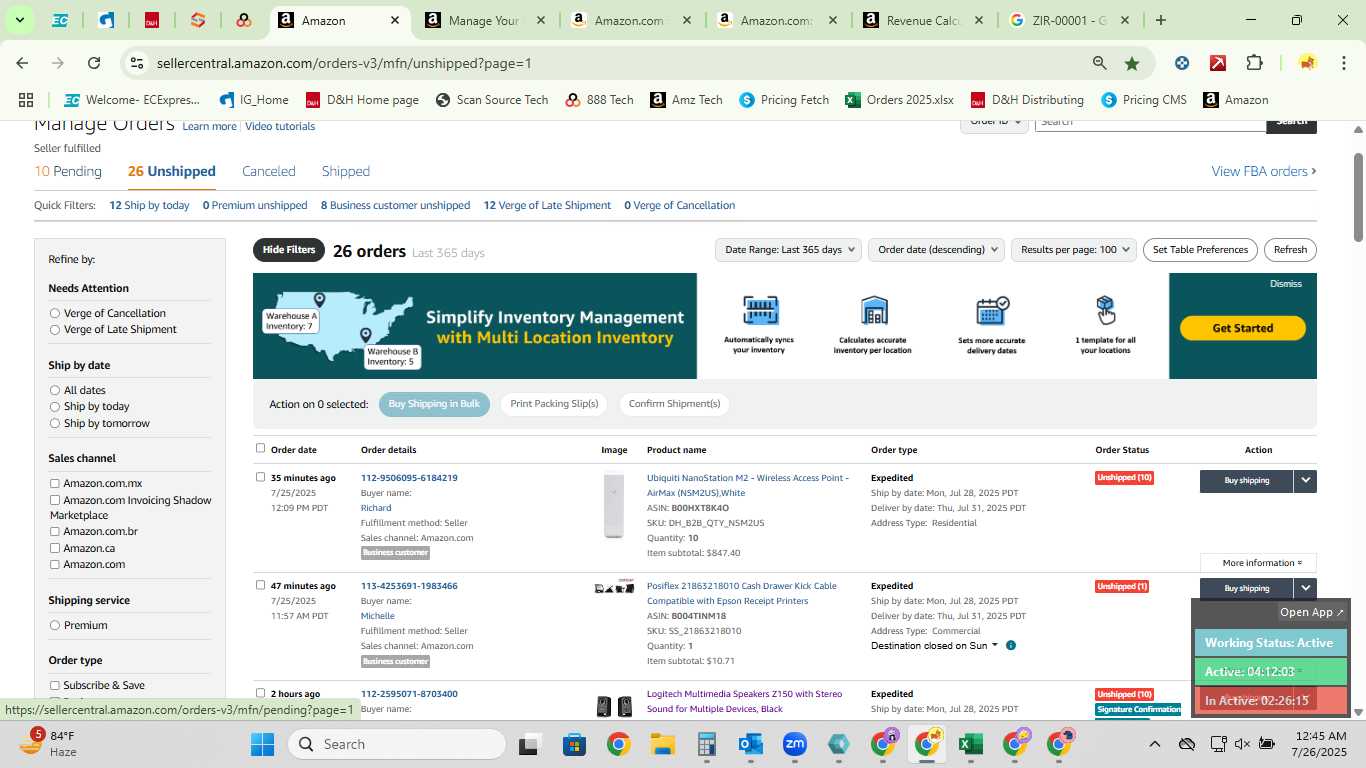This screenshot has width=1366, height=768.
Task: Open the Date Range: Last 365 days dropdown
Action: click(789, 250)
